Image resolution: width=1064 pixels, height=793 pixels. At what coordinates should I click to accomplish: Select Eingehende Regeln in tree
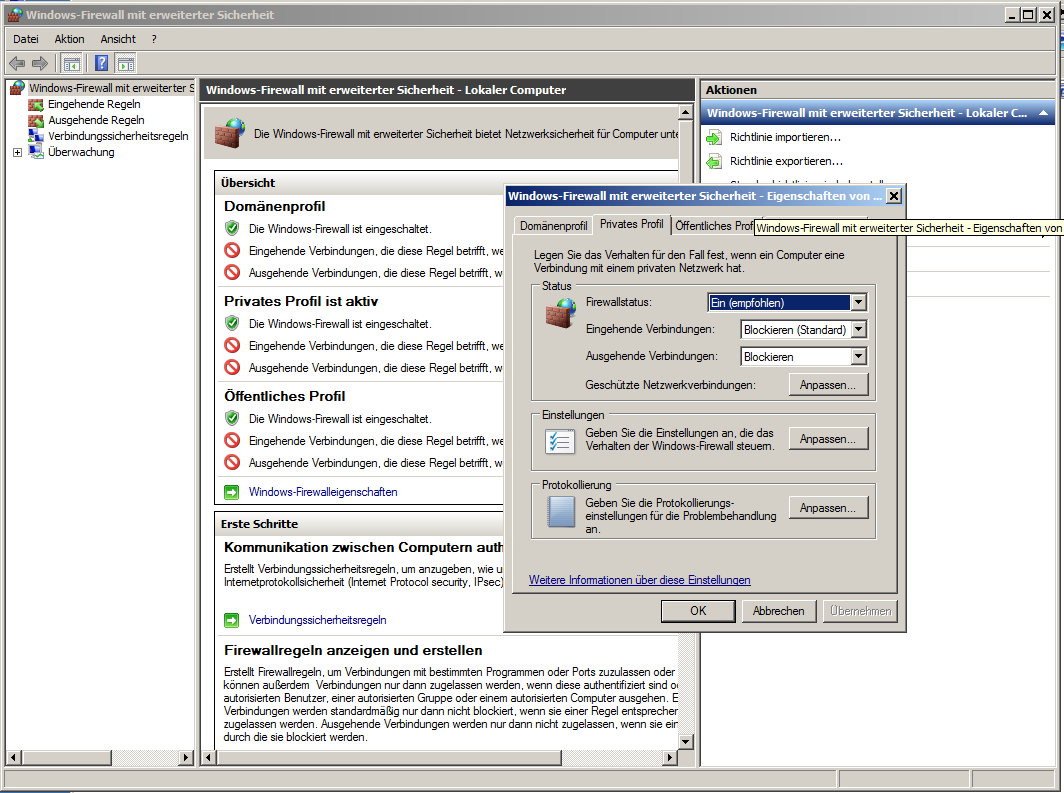[94, 104]
